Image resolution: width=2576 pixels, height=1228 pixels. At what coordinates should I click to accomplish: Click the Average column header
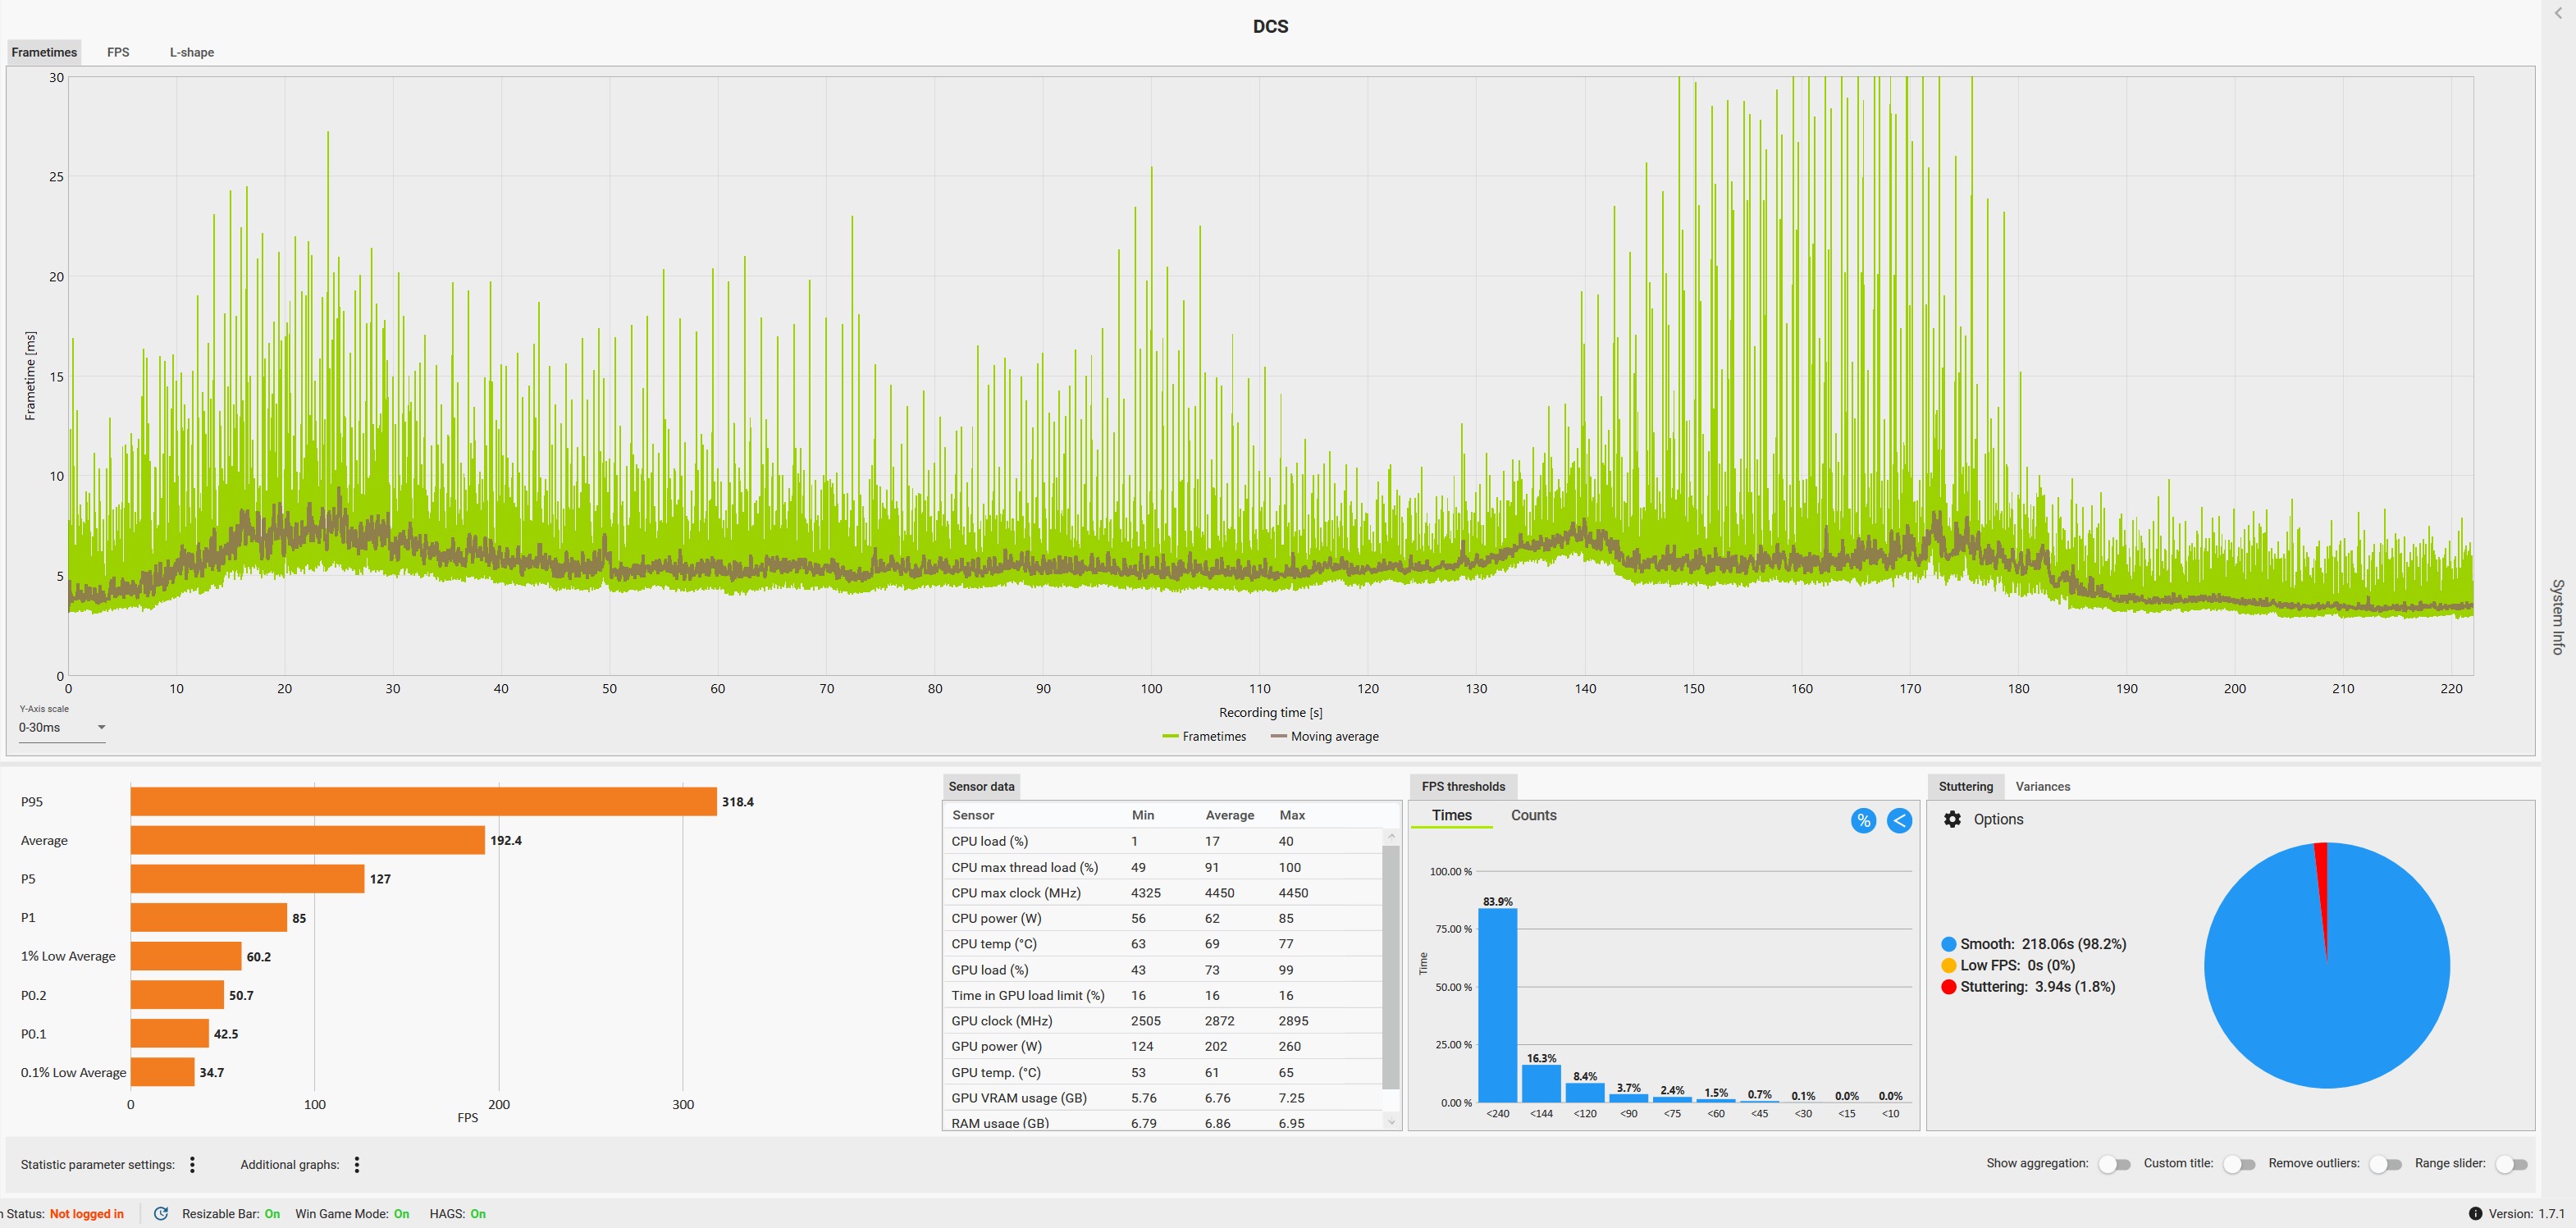[1229, 815]
